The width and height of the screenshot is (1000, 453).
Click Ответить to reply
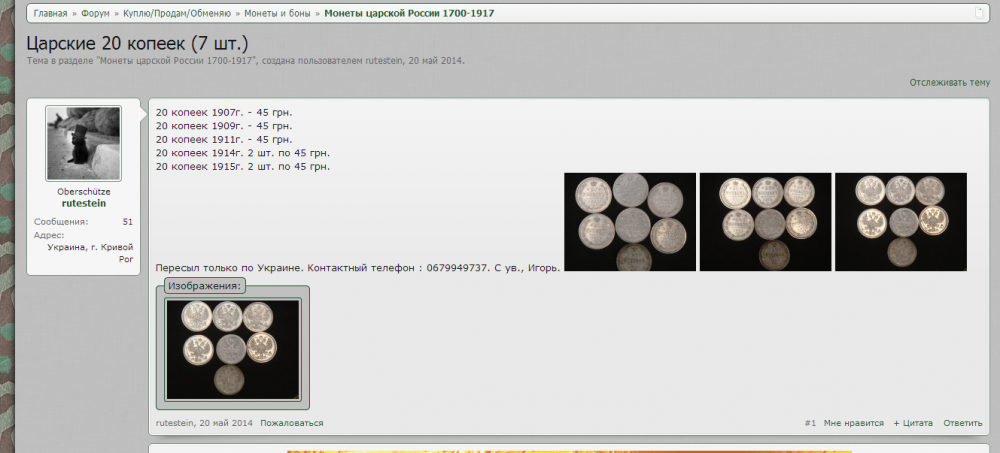(x=962, y=423)
